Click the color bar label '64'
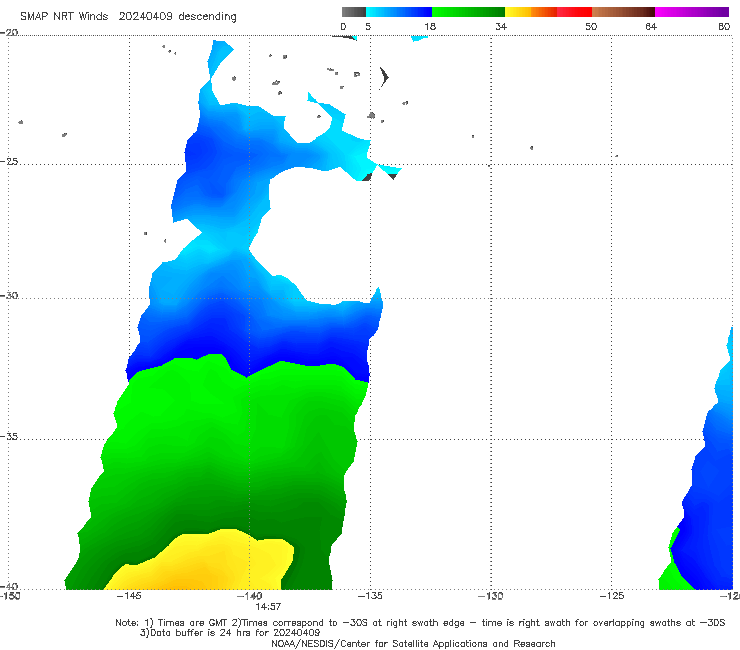This screenshot has width=740, height=650. point(651,27)
